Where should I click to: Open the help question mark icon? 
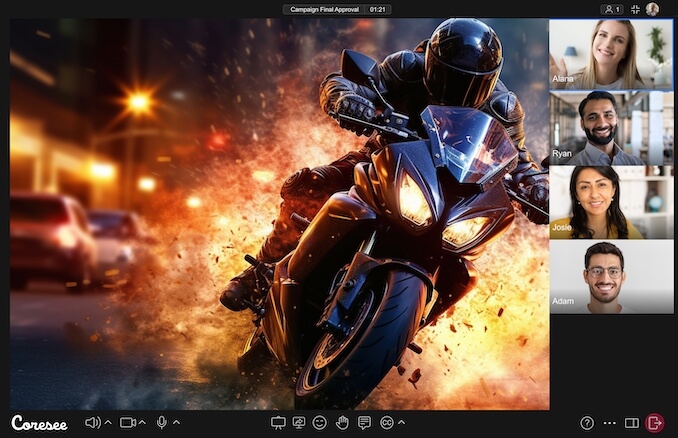coord(587,423)
